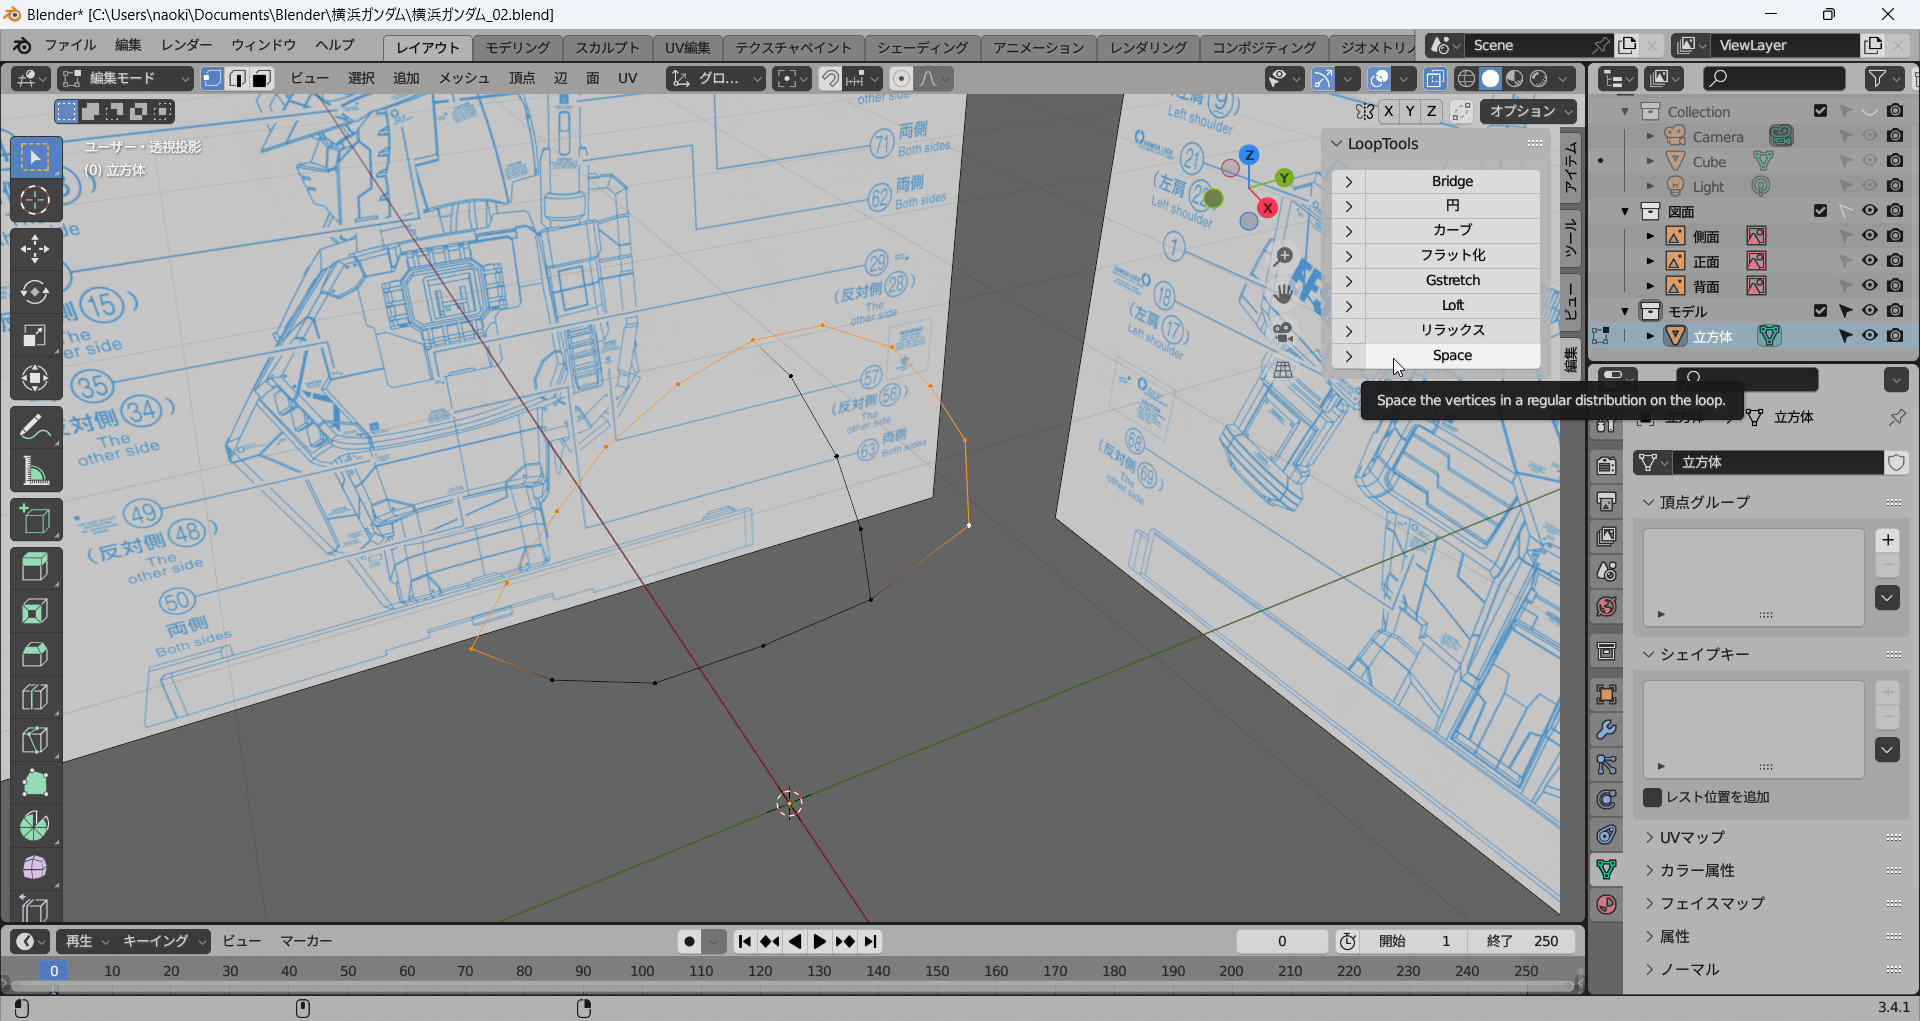Select the 3D Cursor tool
This screenshot has width=1920, height=1021.
[x=35, y=201]
